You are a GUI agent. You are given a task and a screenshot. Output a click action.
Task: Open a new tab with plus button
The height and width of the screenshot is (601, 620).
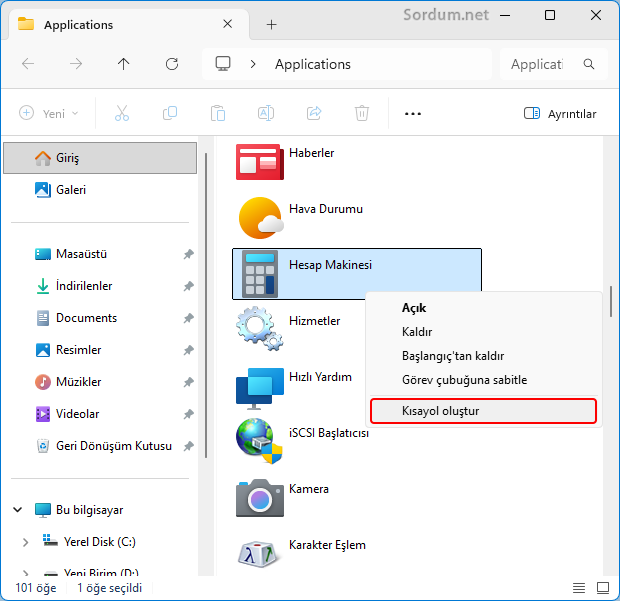pos(271,24)
